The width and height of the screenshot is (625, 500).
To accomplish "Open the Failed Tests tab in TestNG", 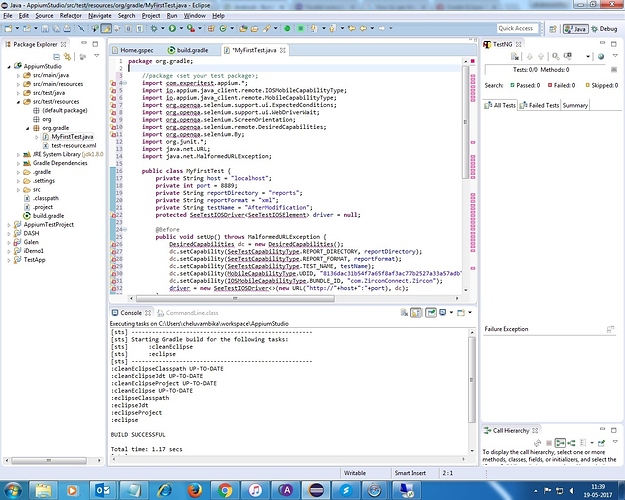I will click(x=540, y=105).
